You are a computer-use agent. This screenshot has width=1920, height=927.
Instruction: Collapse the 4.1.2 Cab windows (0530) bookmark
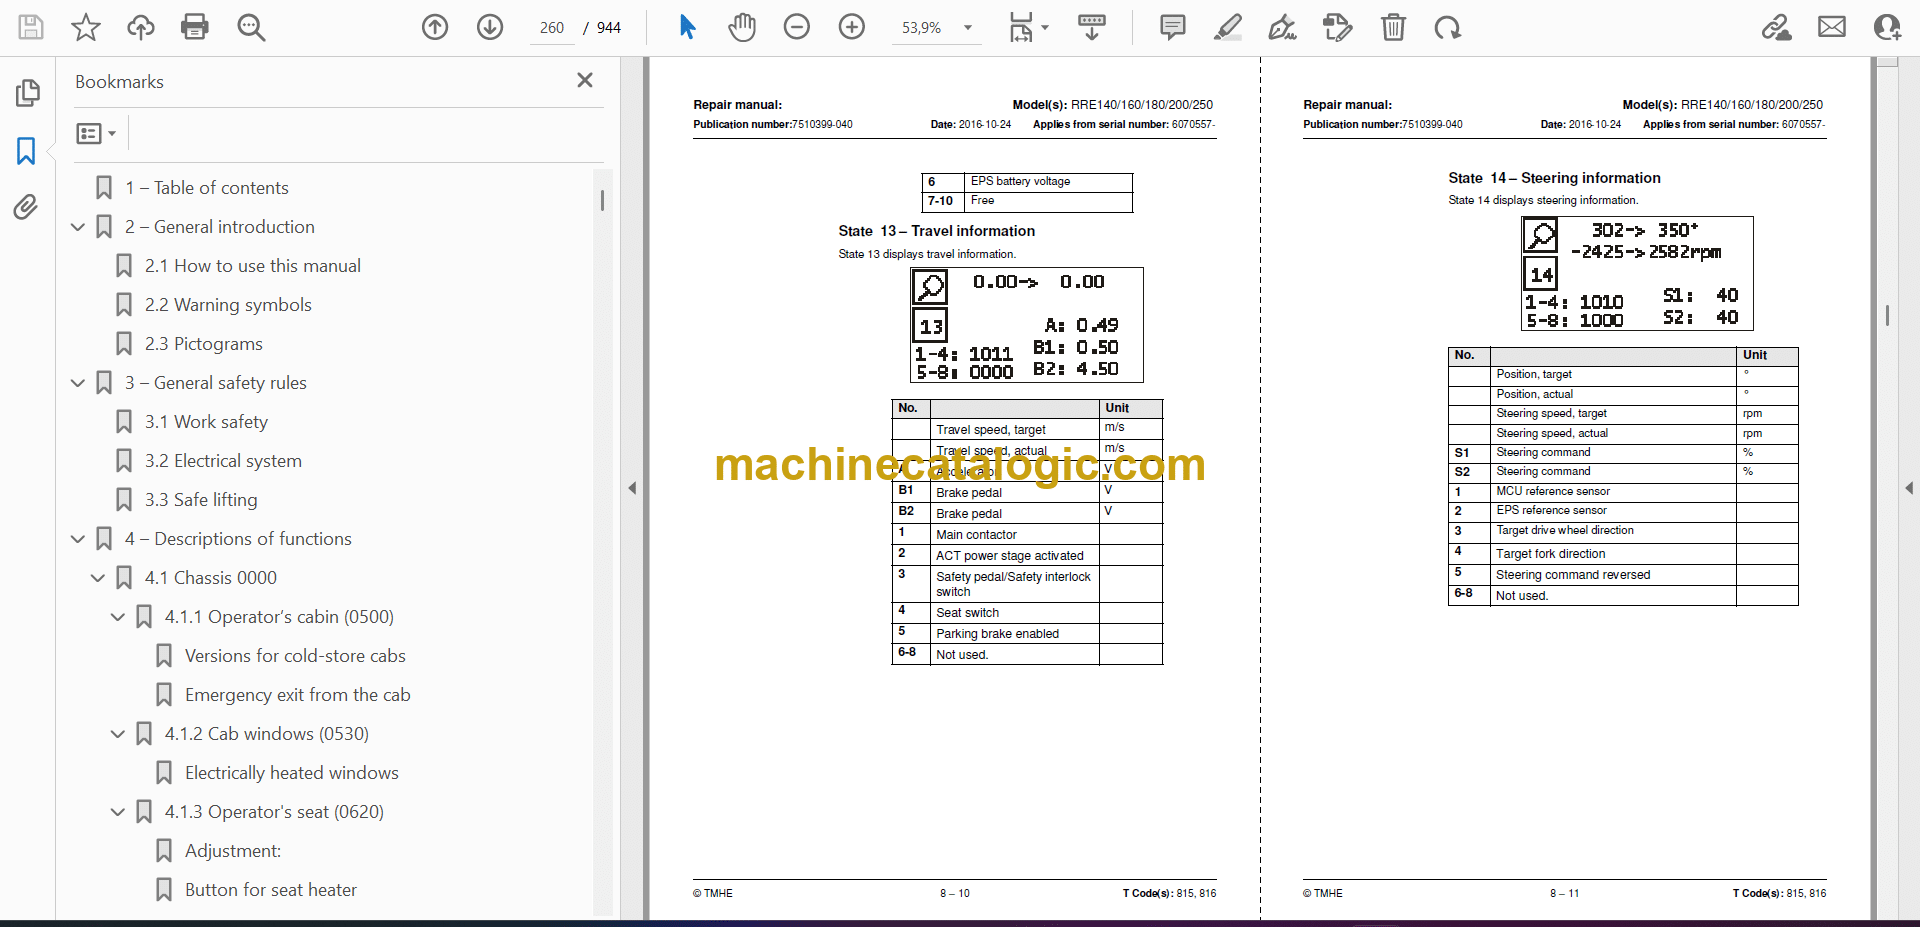118,734
